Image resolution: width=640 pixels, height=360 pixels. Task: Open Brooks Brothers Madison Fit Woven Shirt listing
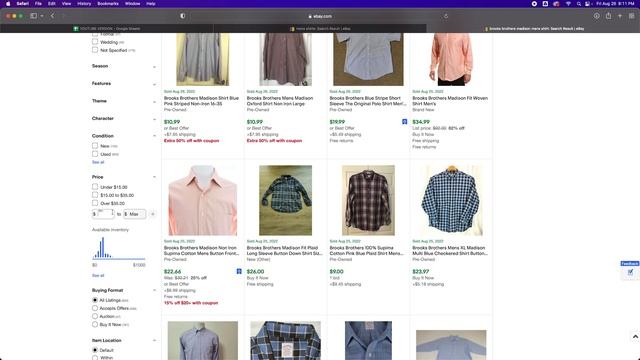pos(450,101)
